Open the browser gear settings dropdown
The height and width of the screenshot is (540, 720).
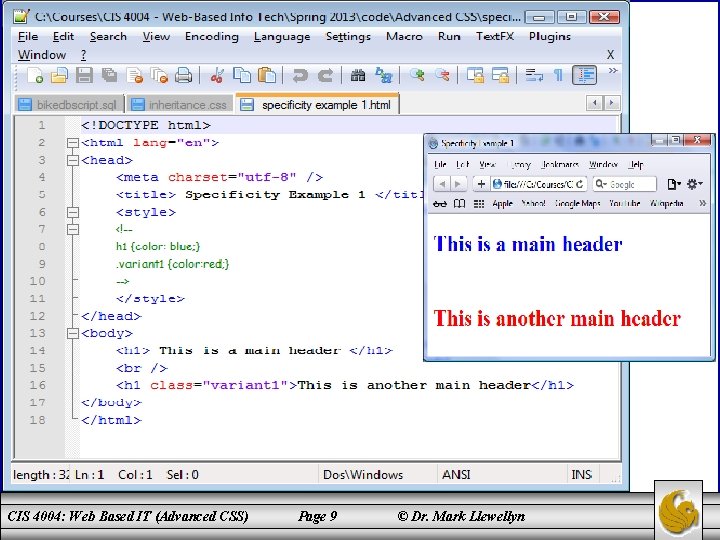pos(695,184)
